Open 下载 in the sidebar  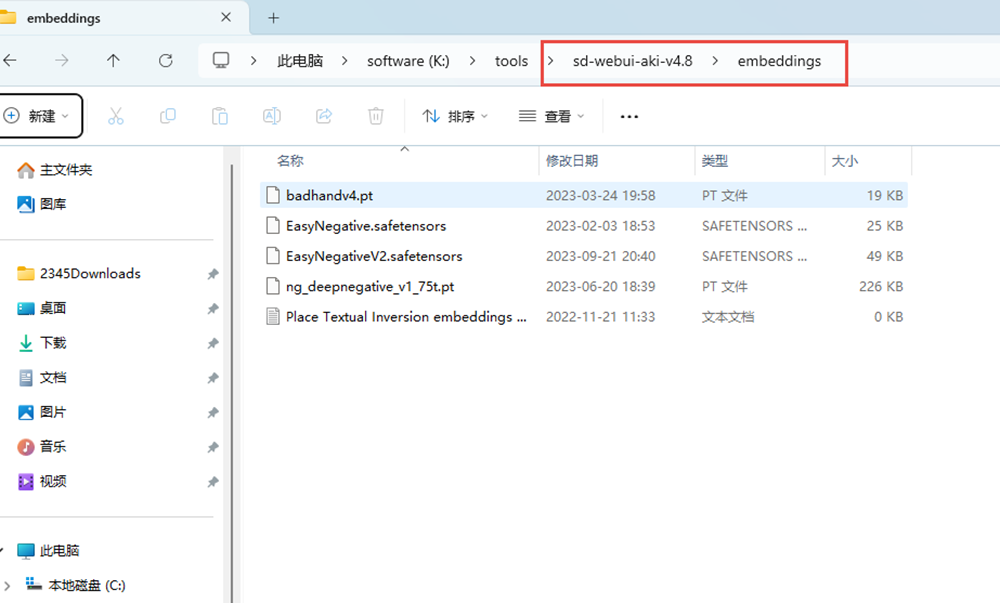(42, 343)
